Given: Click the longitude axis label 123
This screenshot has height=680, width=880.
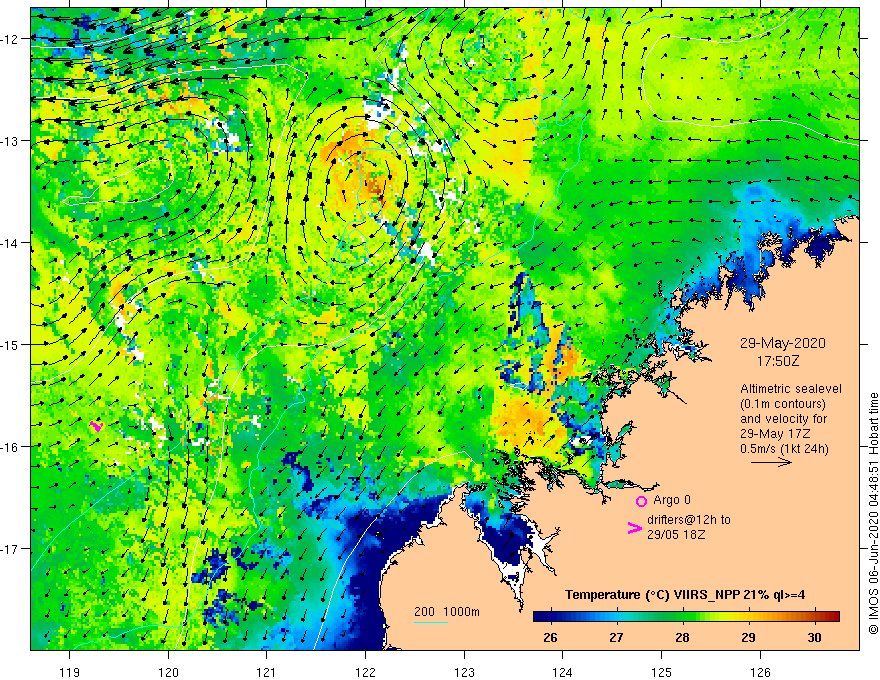Looking at the screenshot, I should (464, 672).
